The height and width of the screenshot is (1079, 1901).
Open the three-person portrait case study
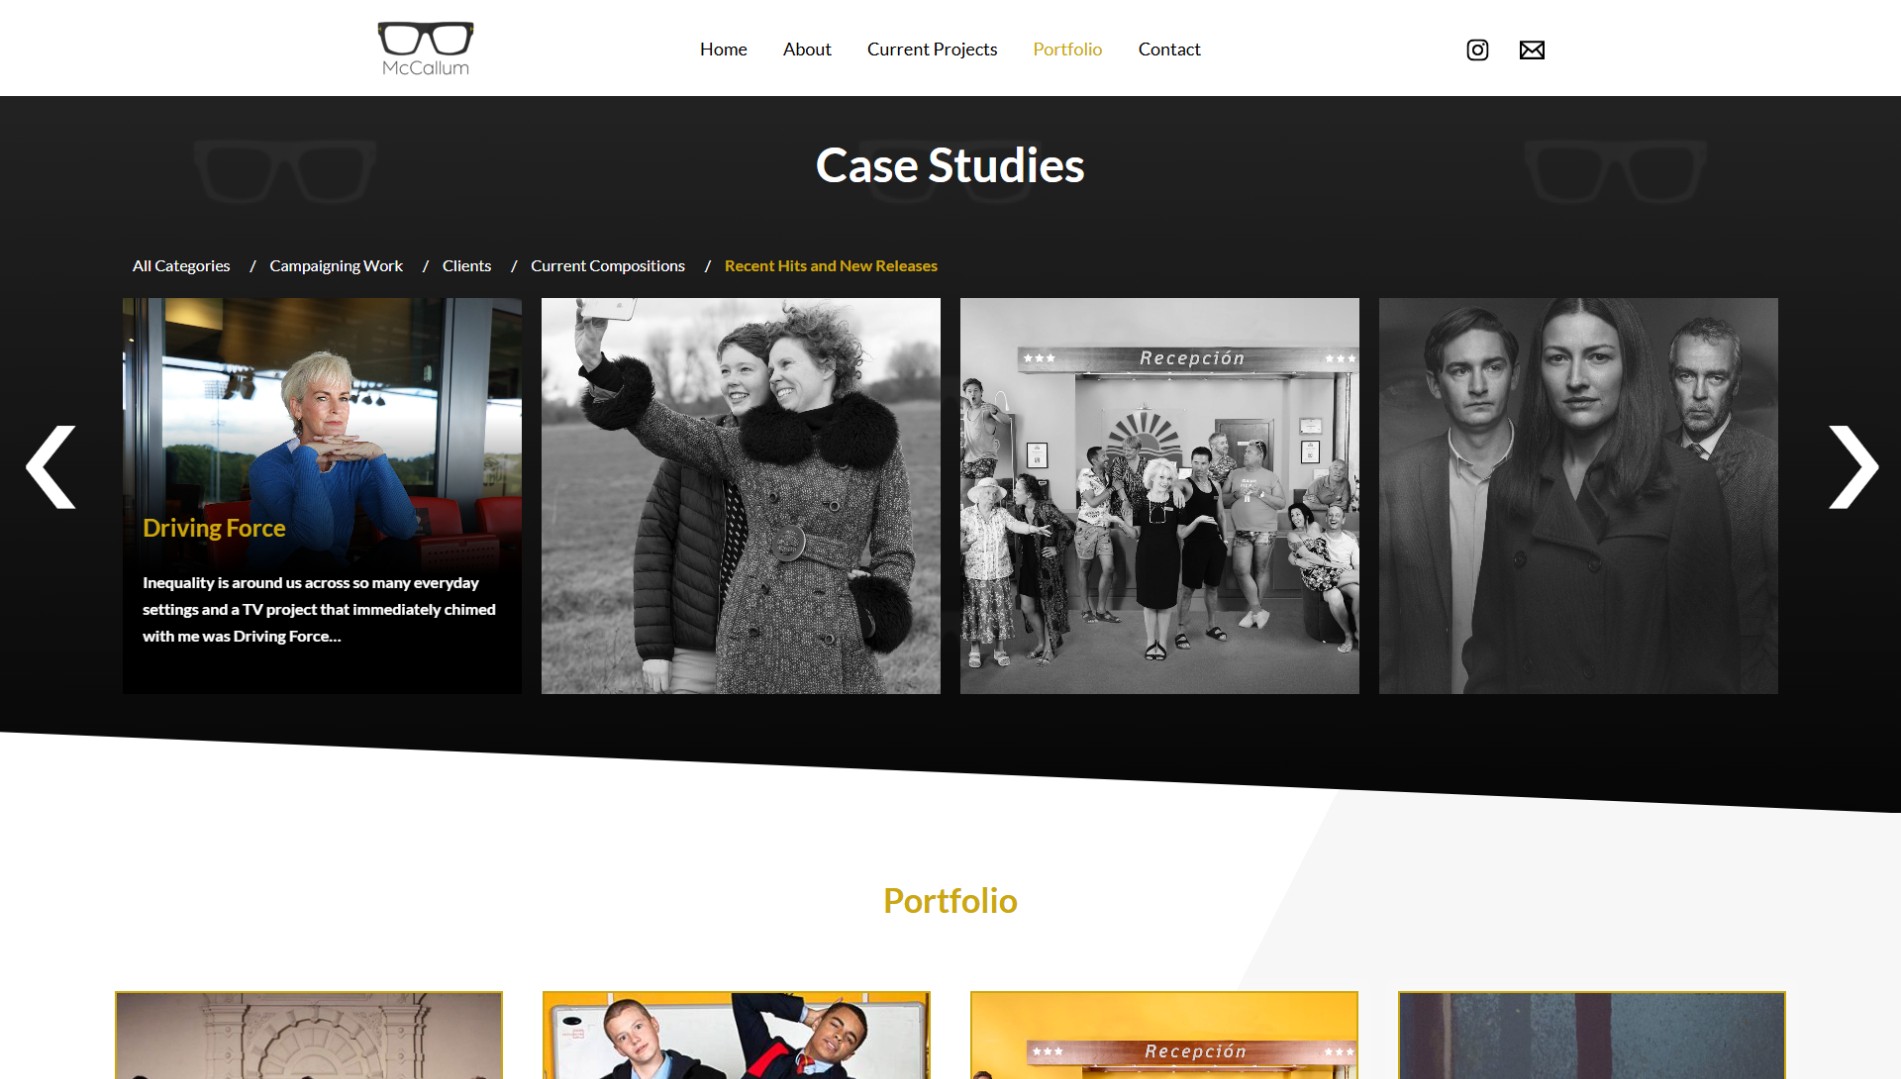[1579, 496]
